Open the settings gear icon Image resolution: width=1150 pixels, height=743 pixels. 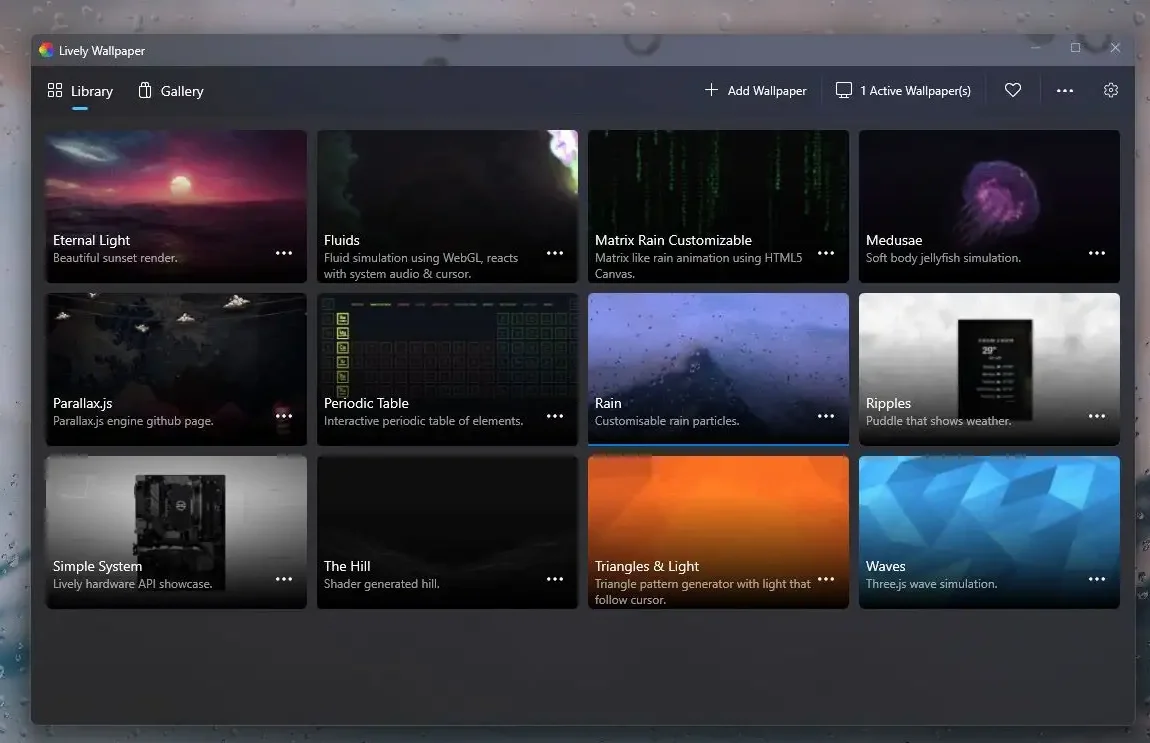point(1110,90)
